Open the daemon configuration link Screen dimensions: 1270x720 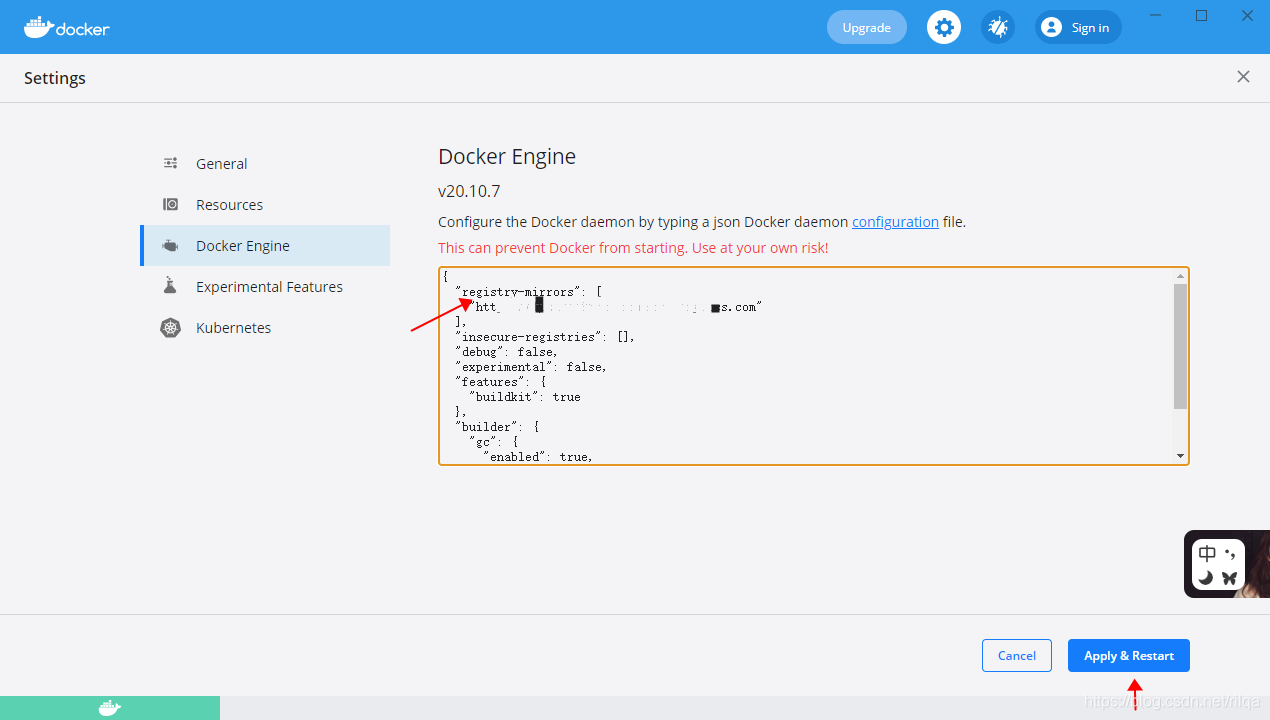point(894,222)
